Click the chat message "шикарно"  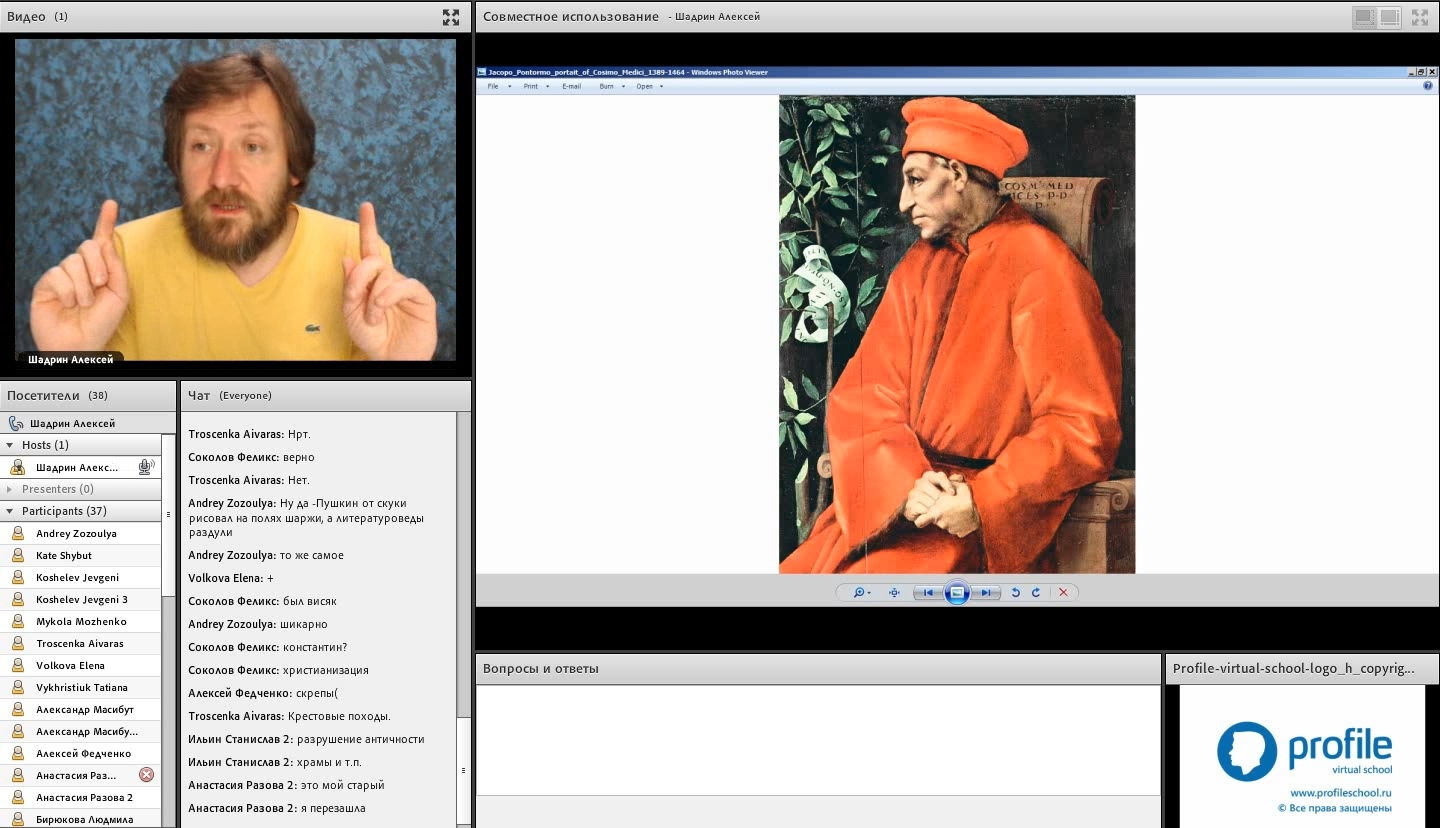tap(305, 624)
